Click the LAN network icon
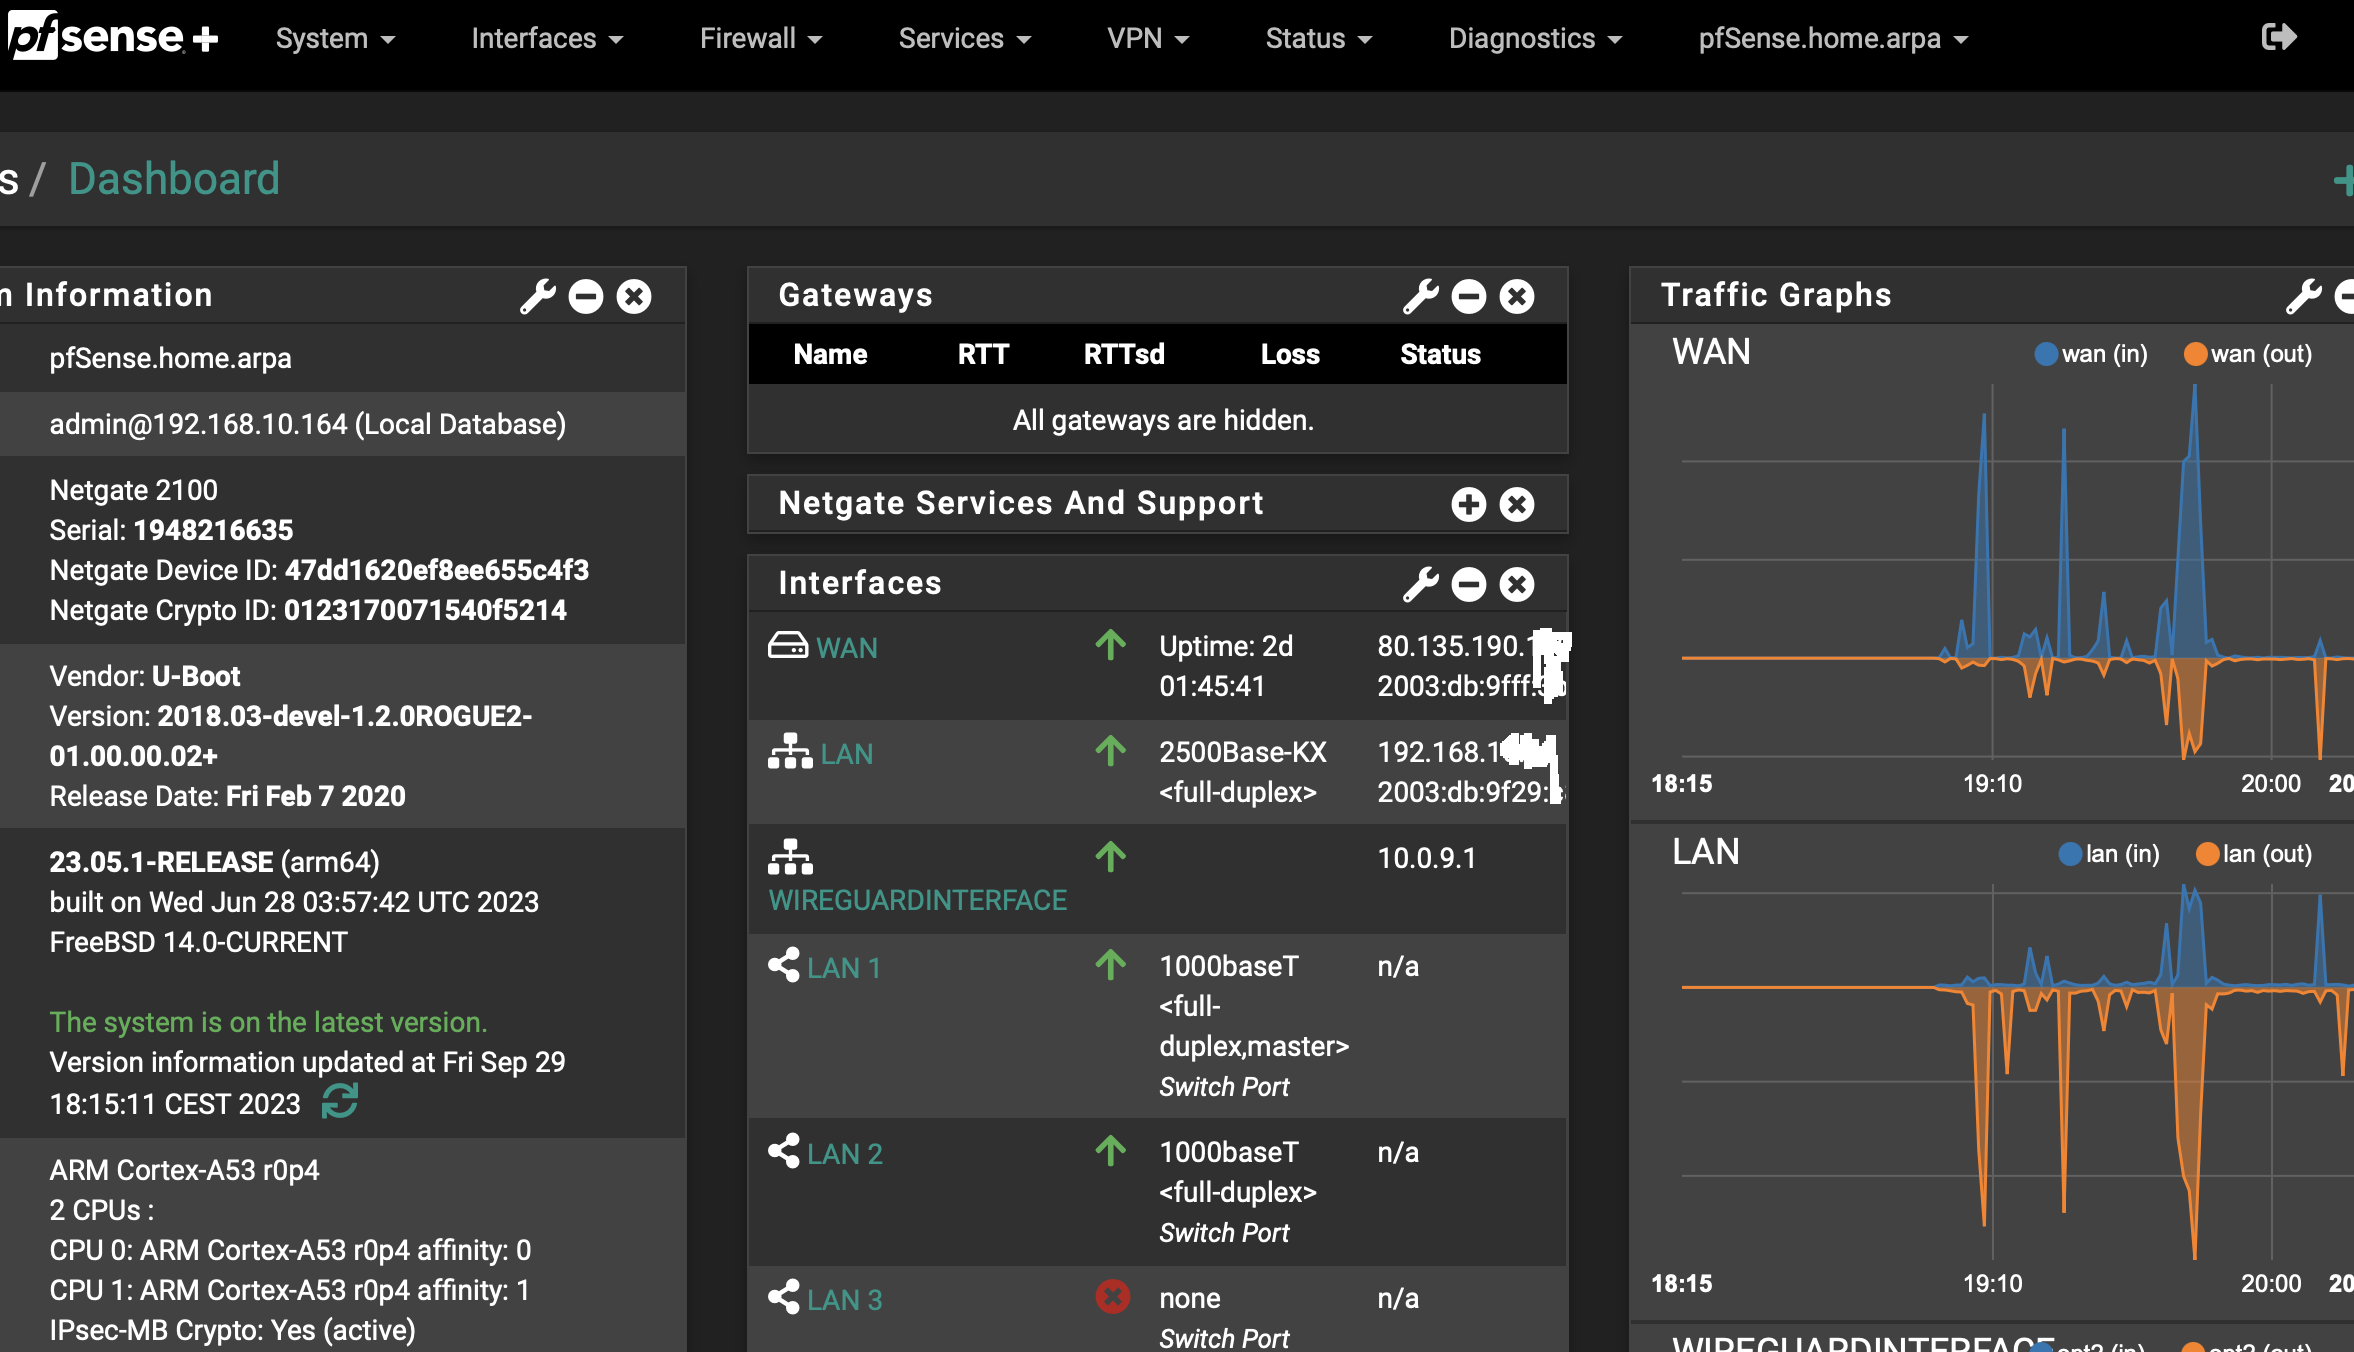2354x1352 pixels. pyautogui.click(x=790, y=752)
